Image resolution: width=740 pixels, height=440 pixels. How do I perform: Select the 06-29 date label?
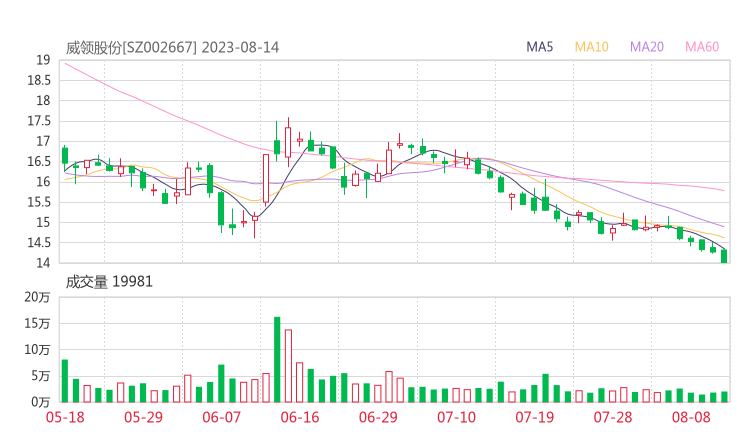coord(378,417)
